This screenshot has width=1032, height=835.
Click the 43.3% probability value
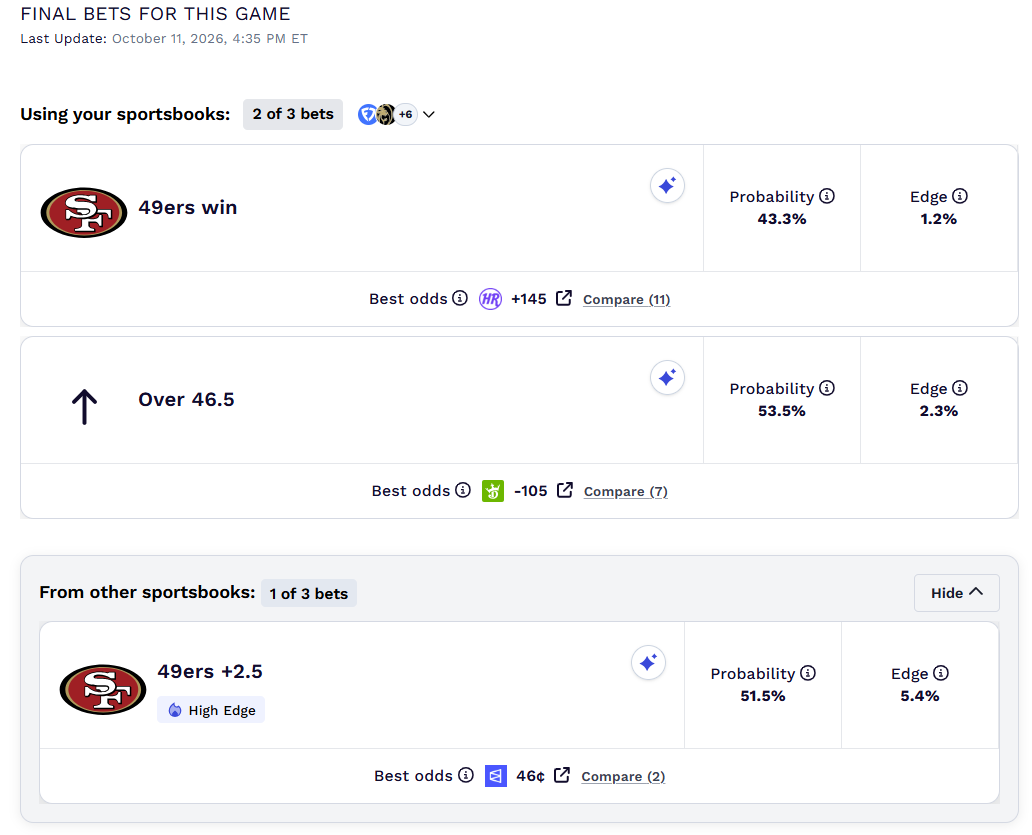coord(782,219)
